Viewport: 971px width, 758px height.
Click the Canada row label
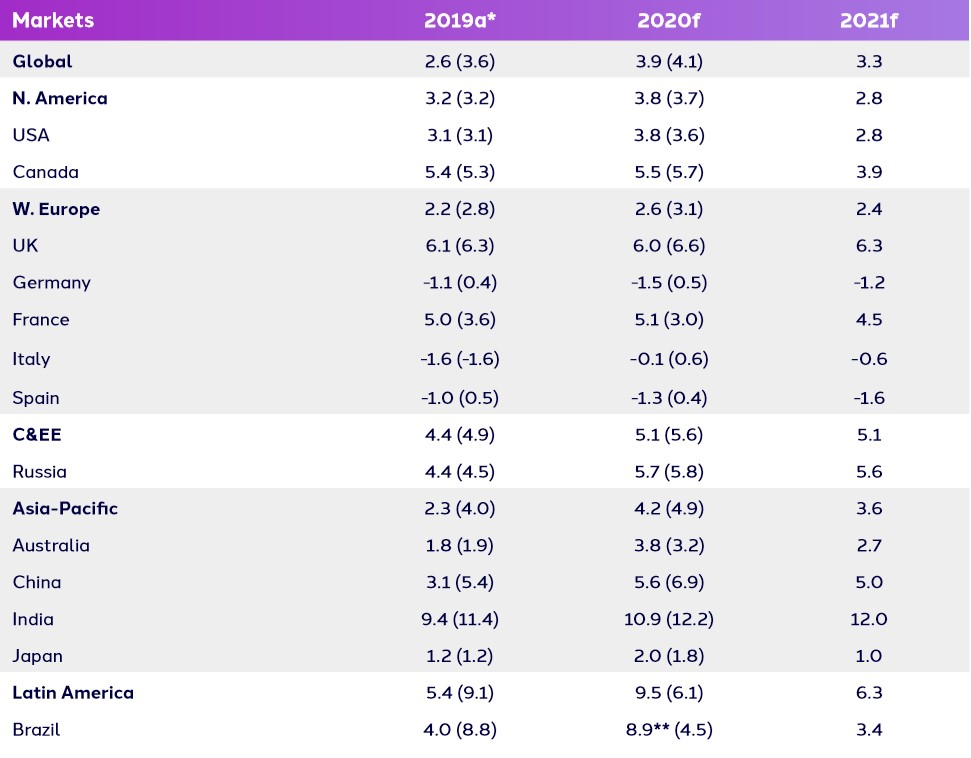46,172
